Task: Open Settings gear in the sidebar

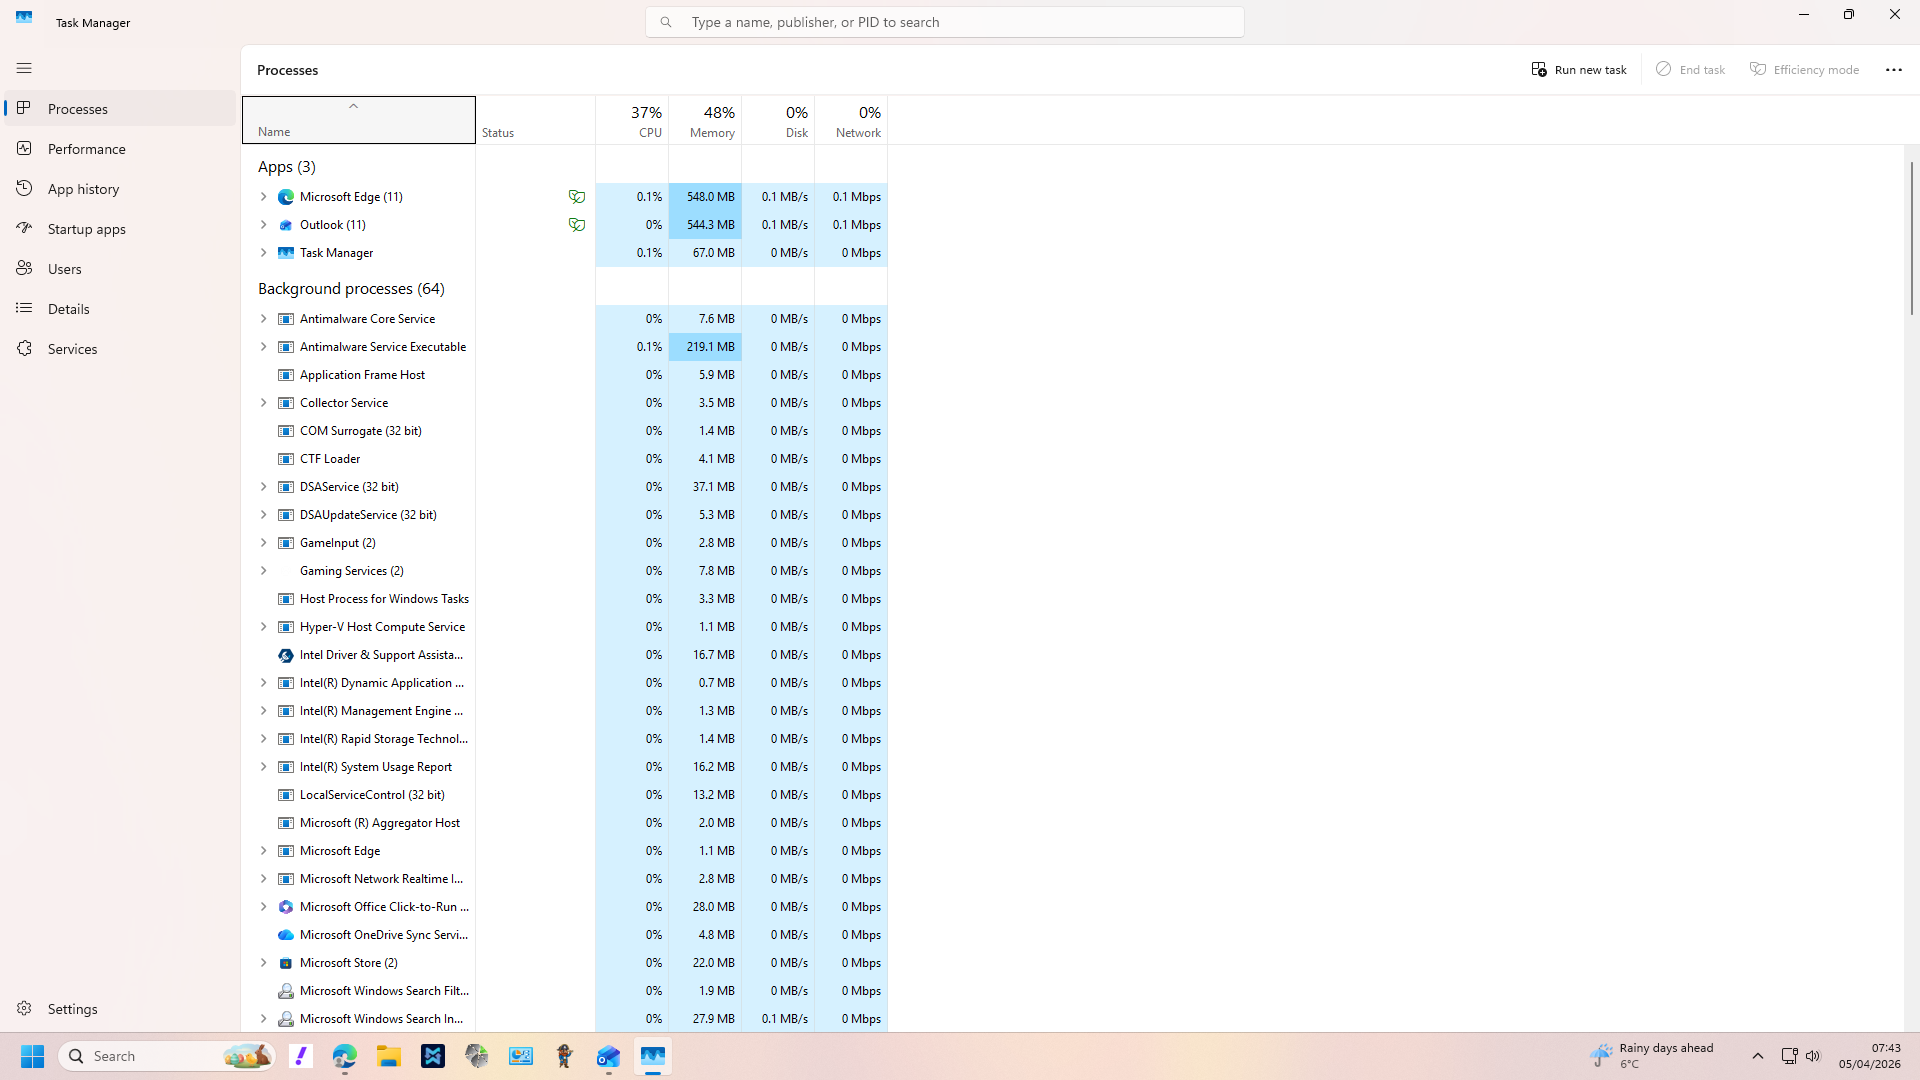Action: pos(24,1008)
